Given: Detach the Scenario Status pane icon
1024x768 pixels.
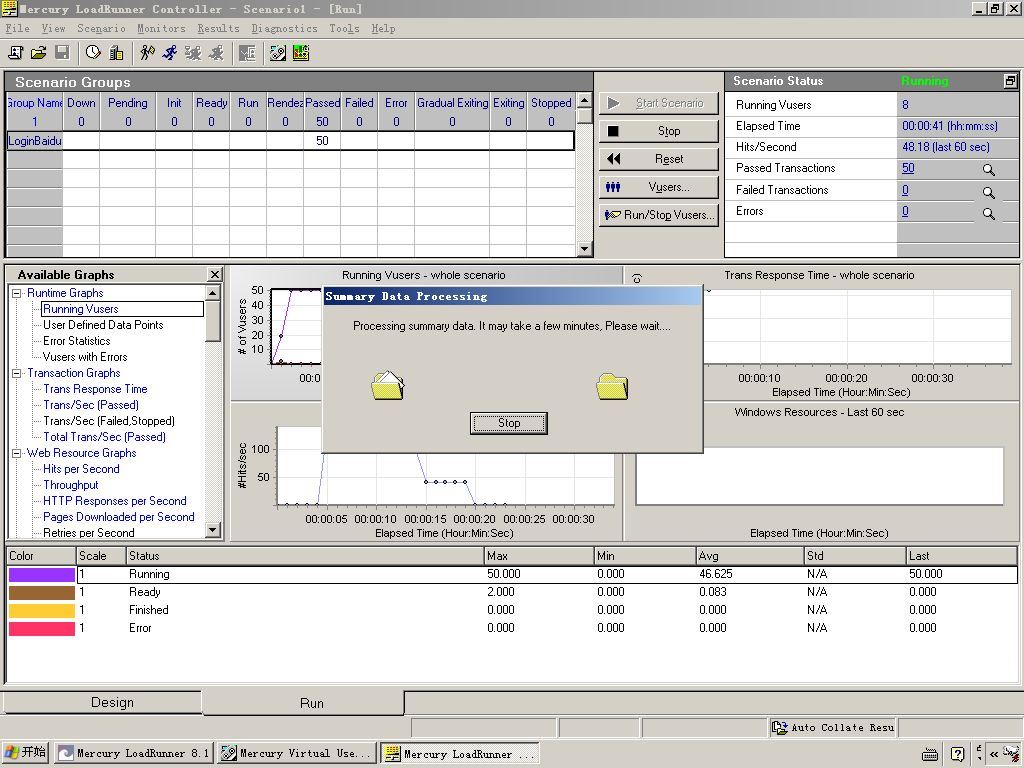Looking at the screenshot, I should click(x=1010, y=81).
